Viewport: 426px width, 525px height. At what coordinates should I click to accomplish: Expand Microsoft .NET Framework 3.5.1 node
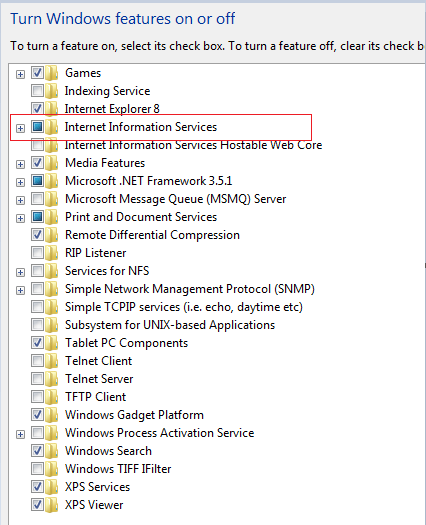20,182
